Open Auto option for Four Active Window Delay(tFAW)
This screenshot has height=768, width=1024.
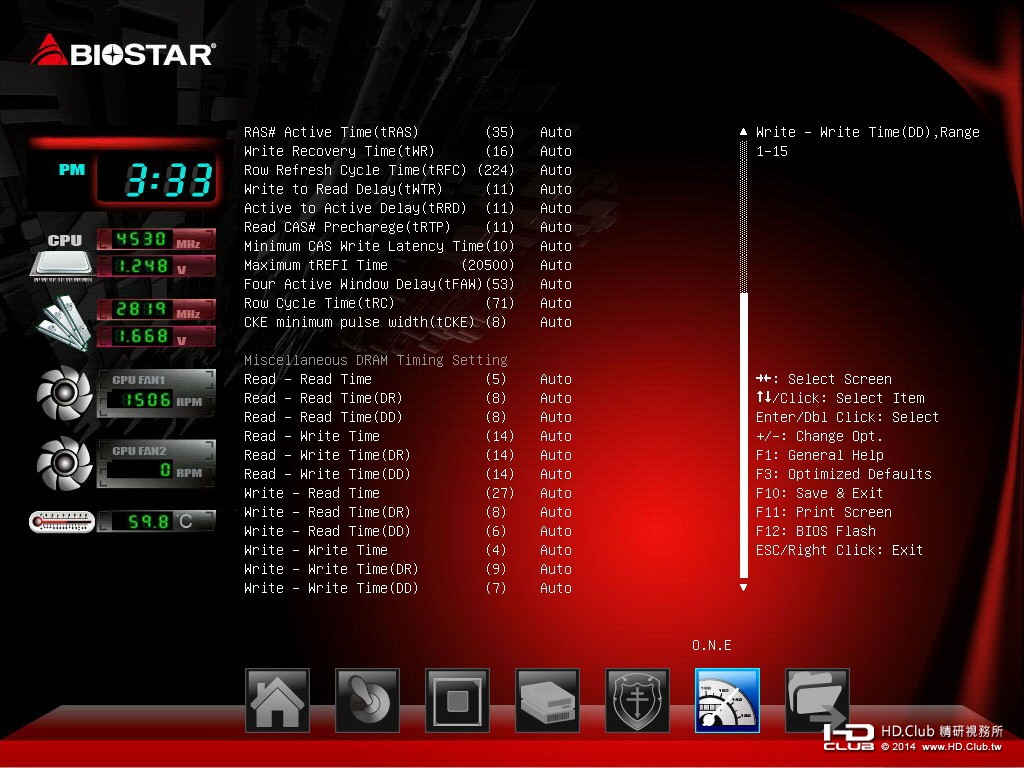(556, 284)
